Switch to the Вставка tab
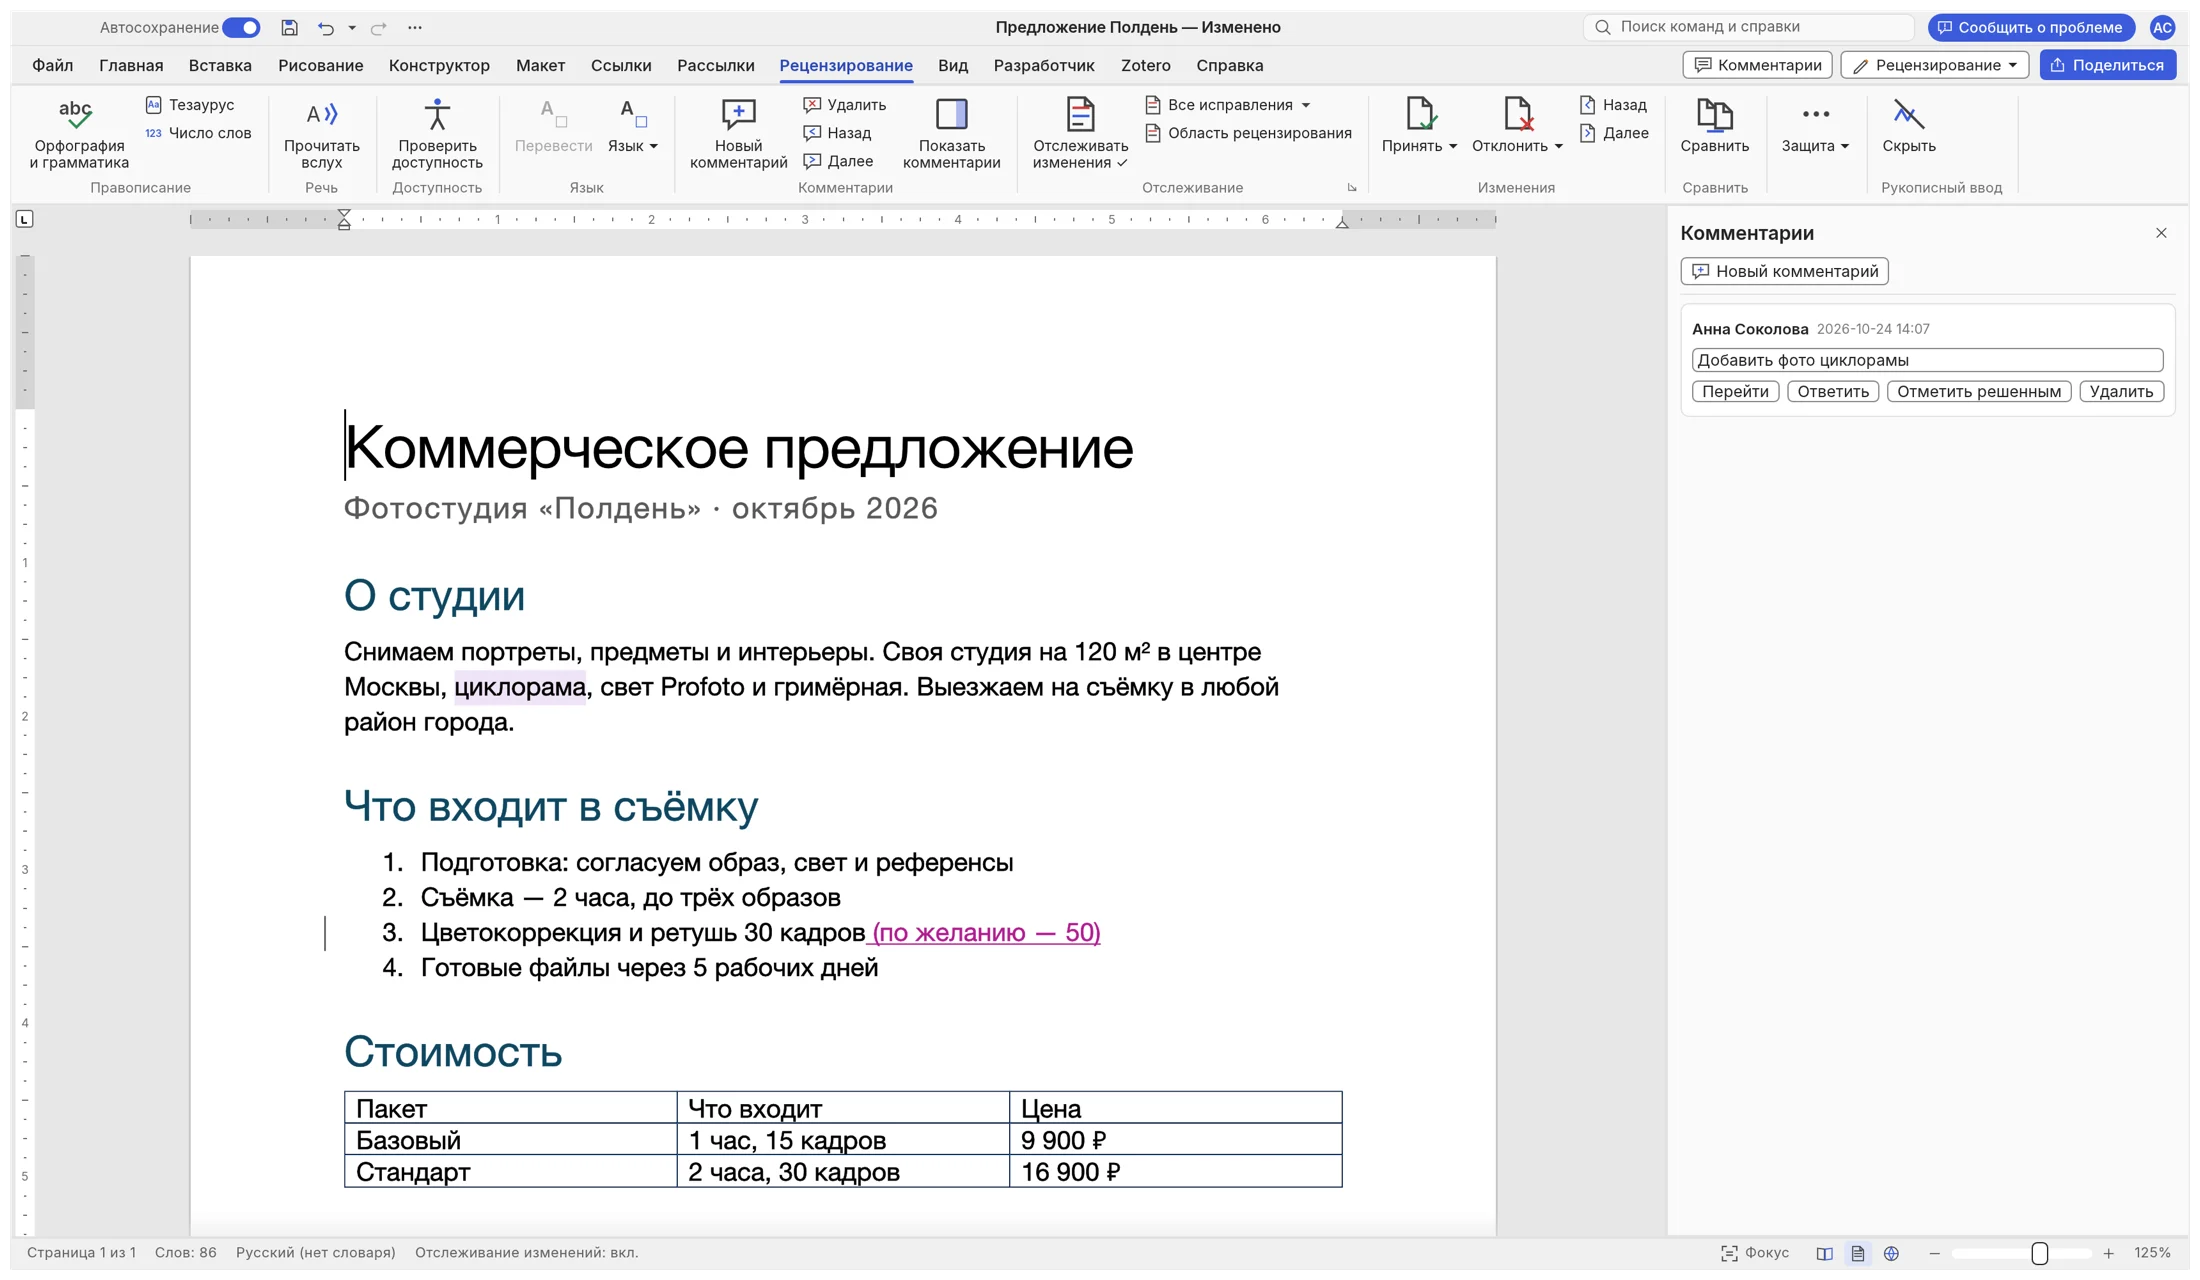 pyautogui.click(x=220, y=65)
